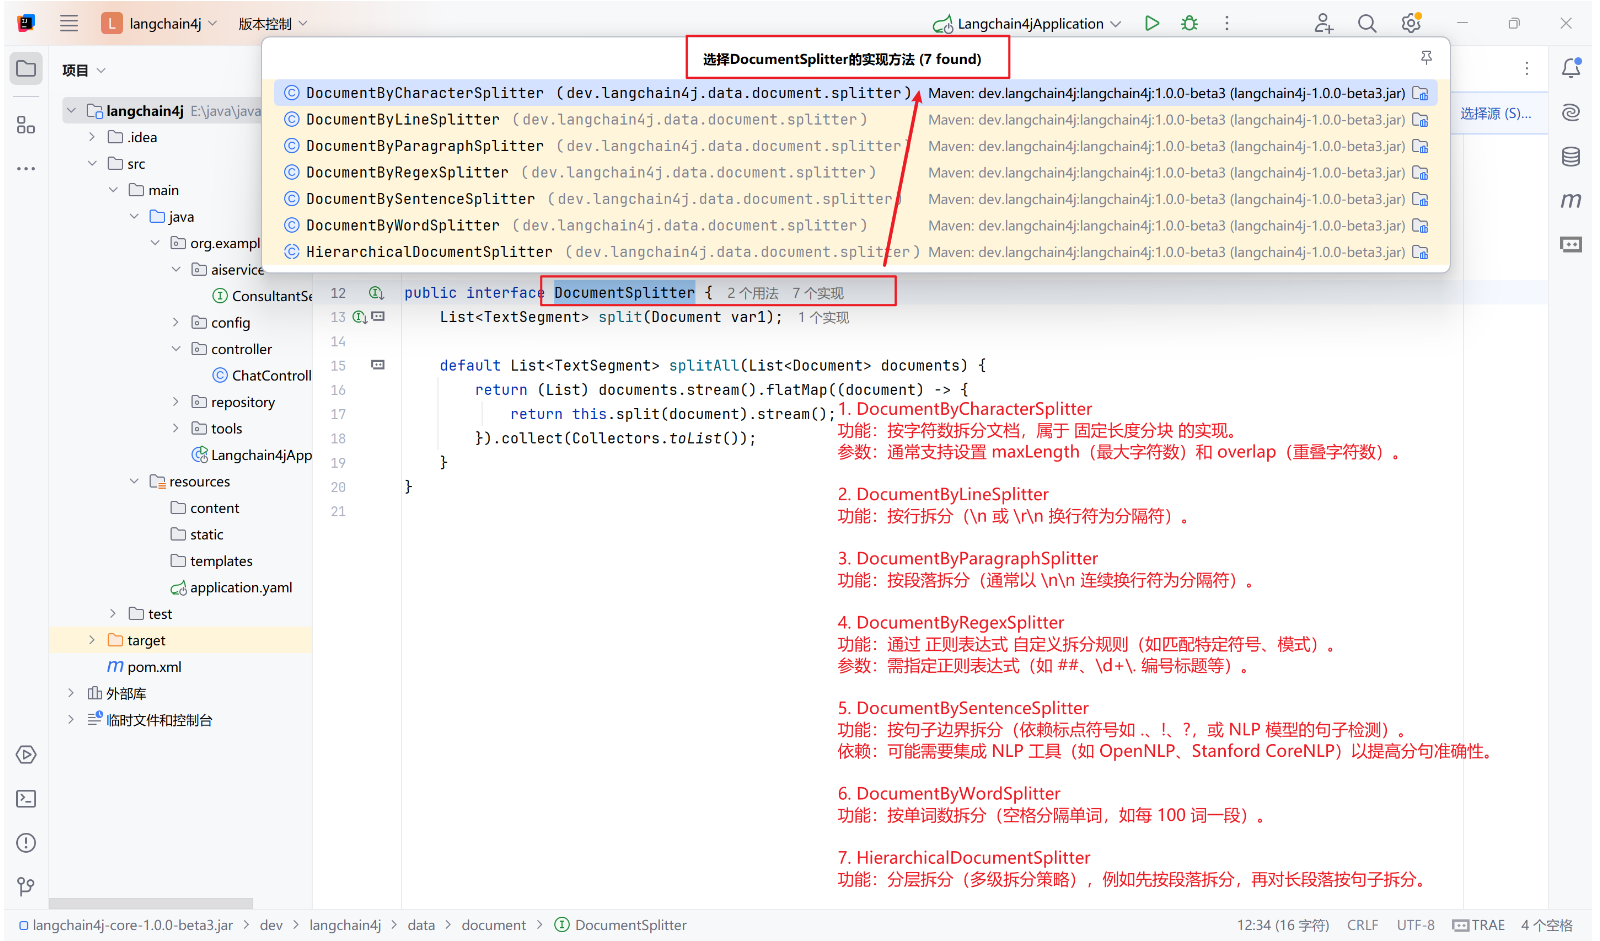Show more tool windows ellipsis
This screenshot has width=1600, height=941.
point(26,169)
